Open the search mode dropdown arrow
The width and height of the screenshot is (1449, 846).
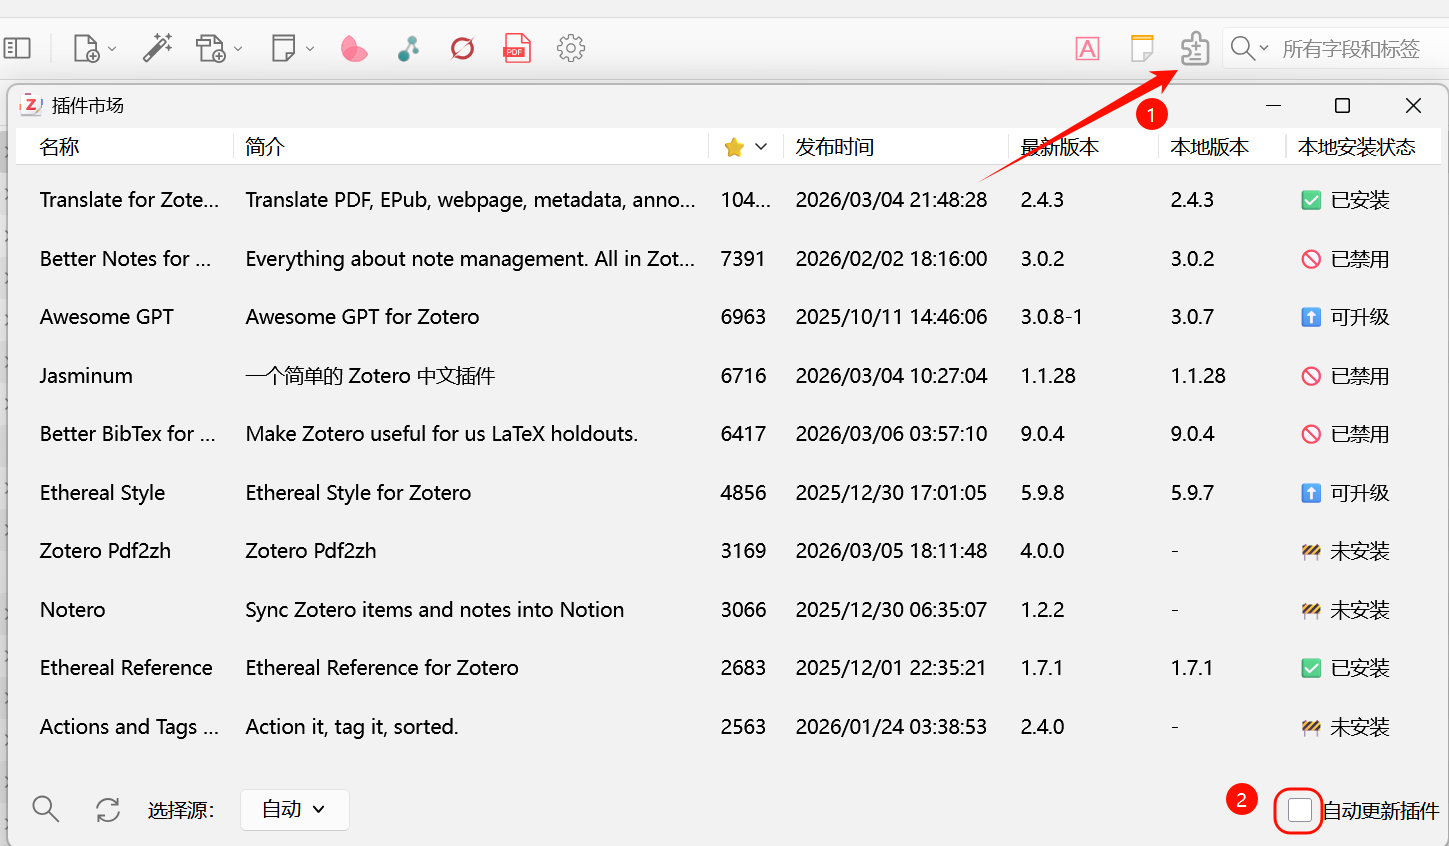click(x=1264, y=48)
